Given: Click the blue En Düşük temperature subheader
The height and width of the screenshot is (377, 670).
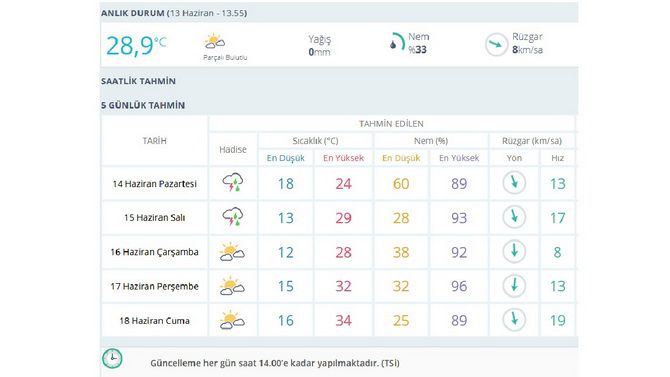Looking at the screenshot, I should click(285, 158).
